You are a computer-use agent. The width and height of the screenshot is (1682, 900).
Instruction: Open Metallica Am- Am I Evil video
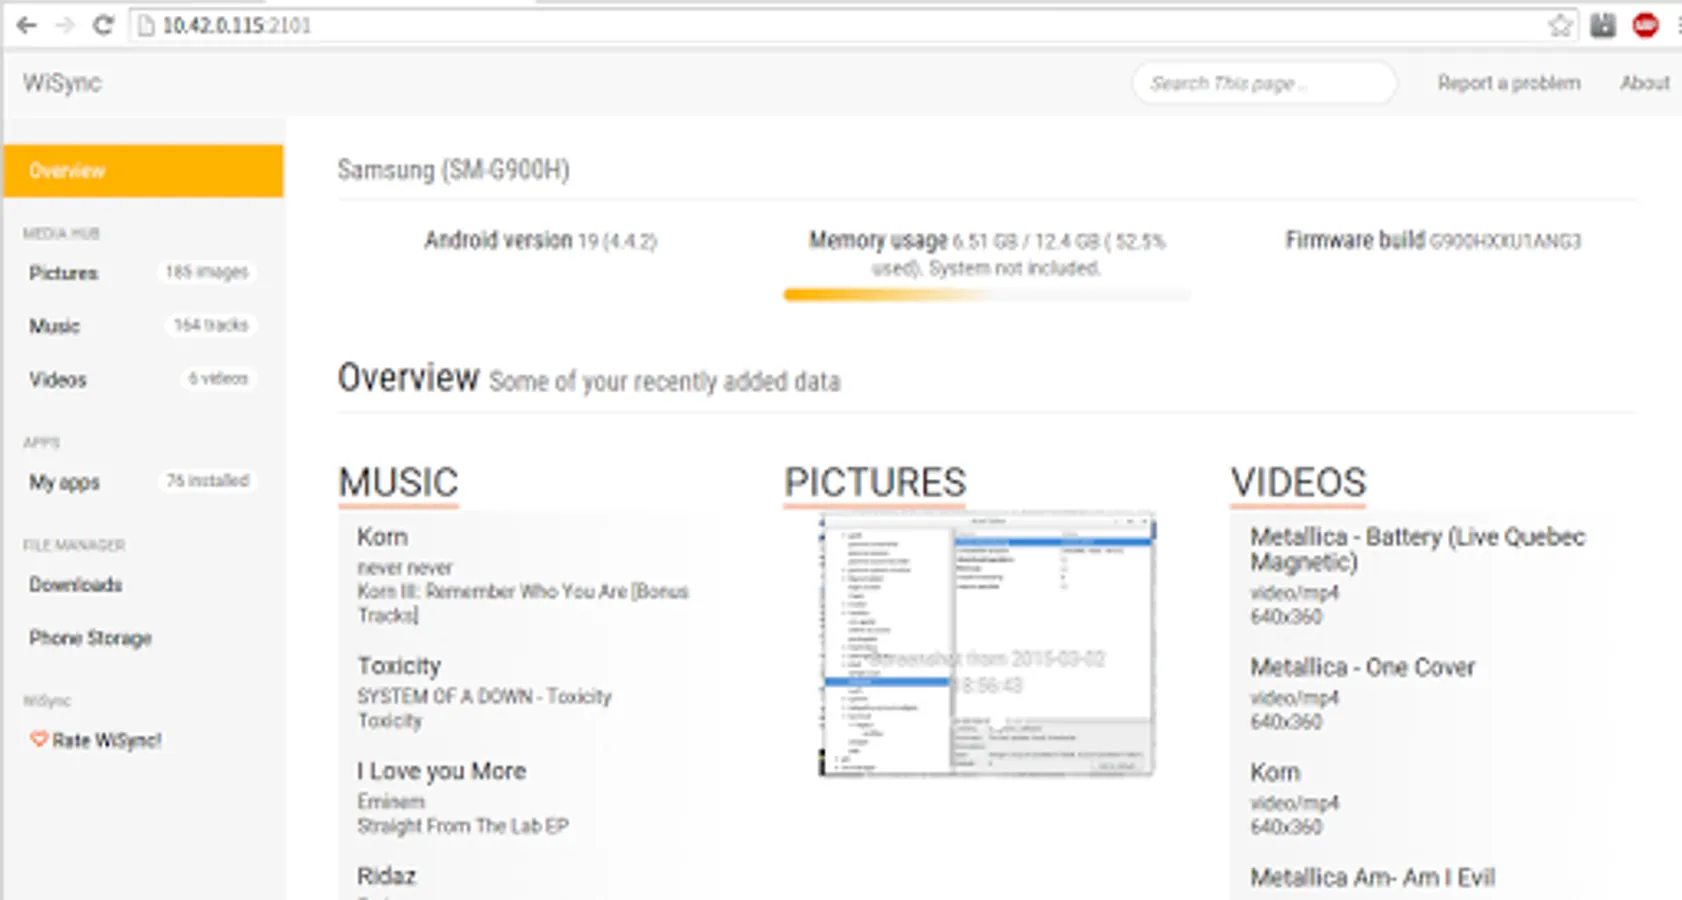tap(1372, 878)
